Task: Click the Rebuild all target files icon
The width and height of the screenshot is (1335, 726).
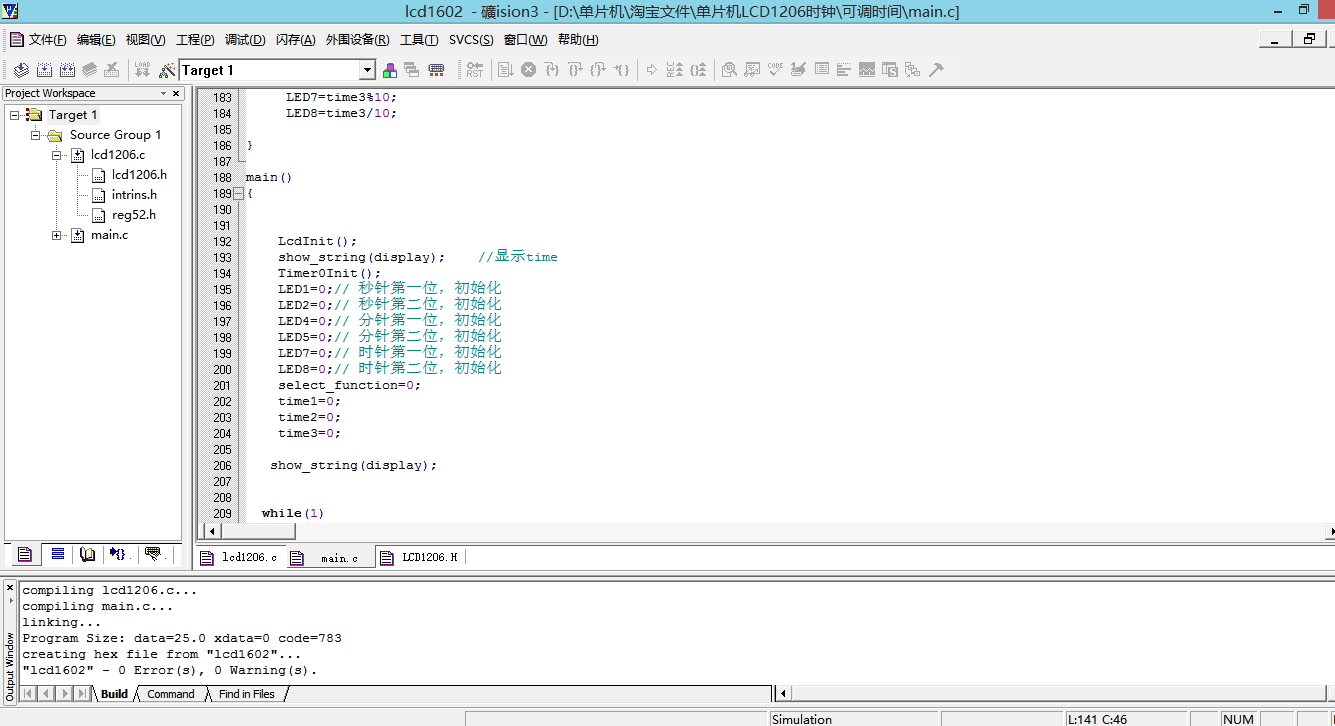Action: pyautogui.click(x=67, y=70)
